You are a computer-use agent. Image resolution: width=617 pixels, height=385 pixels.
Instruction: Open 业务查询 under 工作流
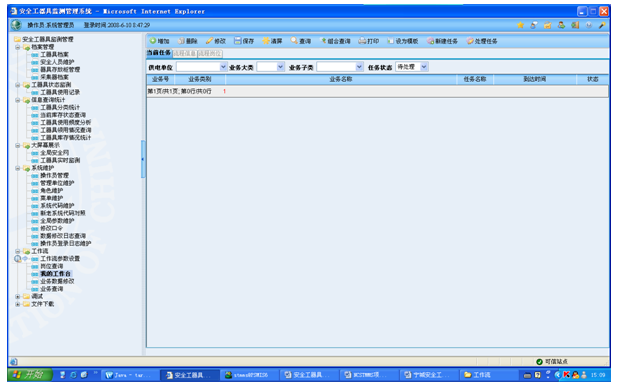(52, 289)
